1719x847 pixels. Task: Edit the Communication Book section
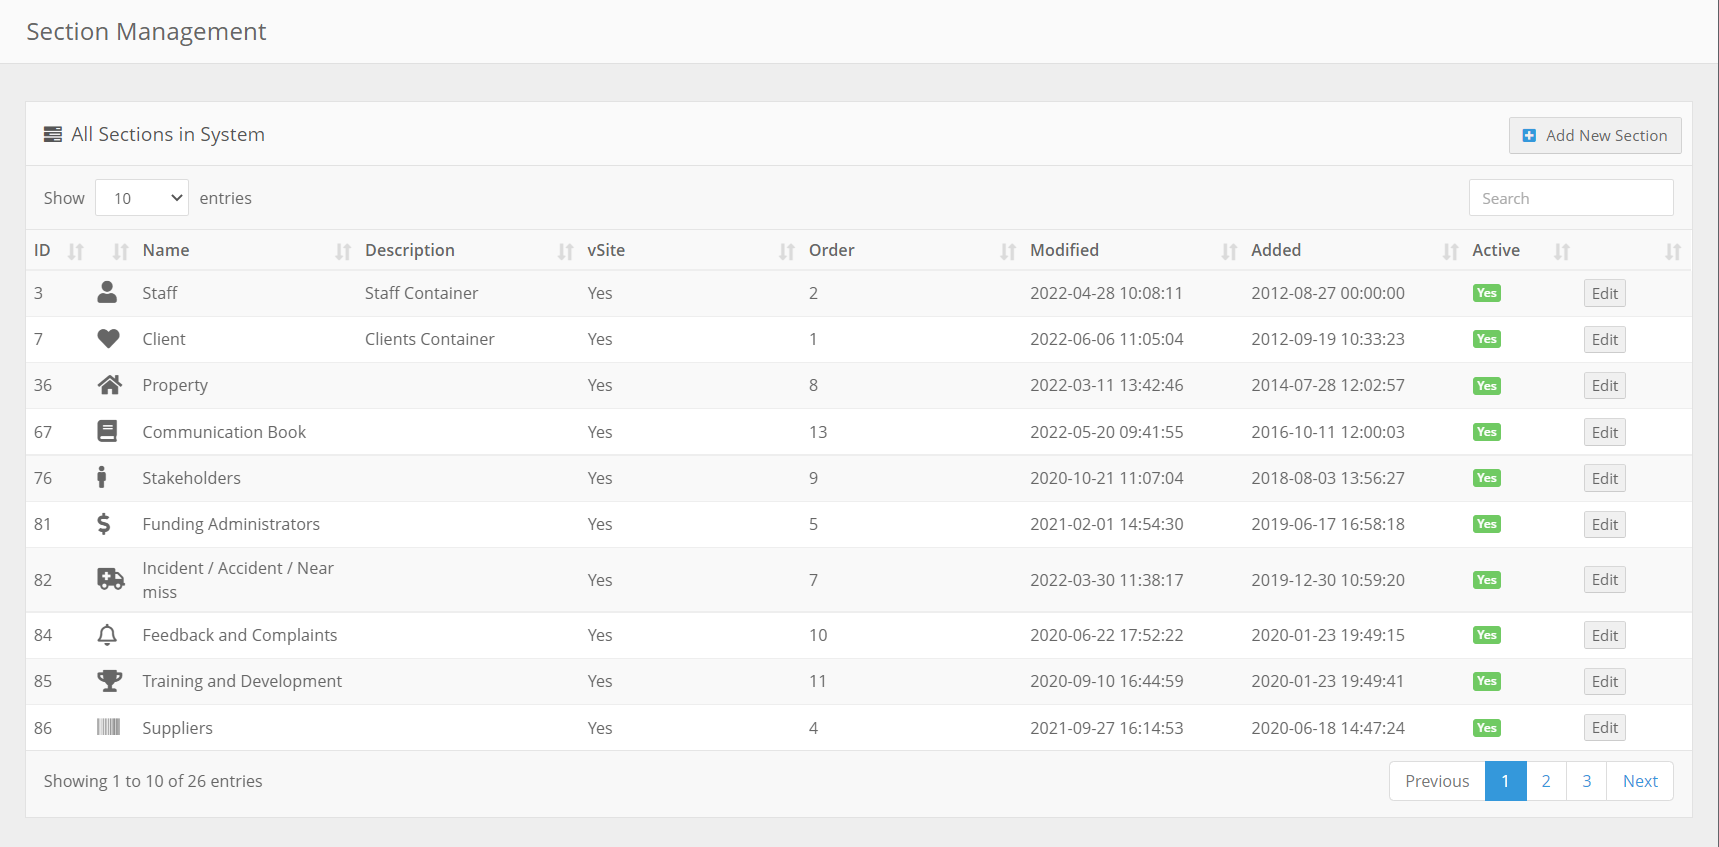click(1605, 432)
